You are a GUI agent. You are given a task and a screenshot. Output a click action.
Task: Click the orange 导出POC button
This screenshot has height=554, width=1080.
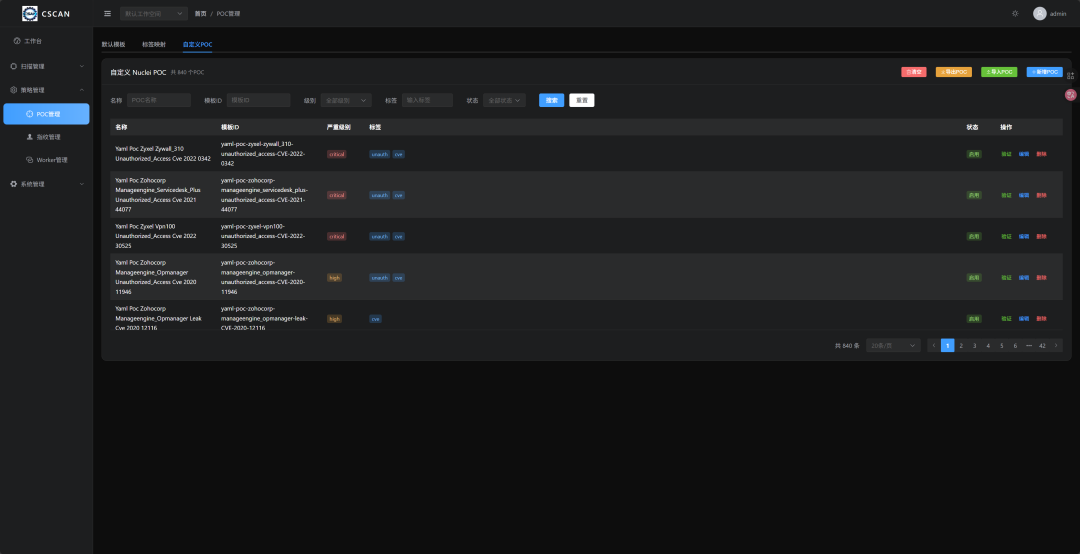point(953,72)
